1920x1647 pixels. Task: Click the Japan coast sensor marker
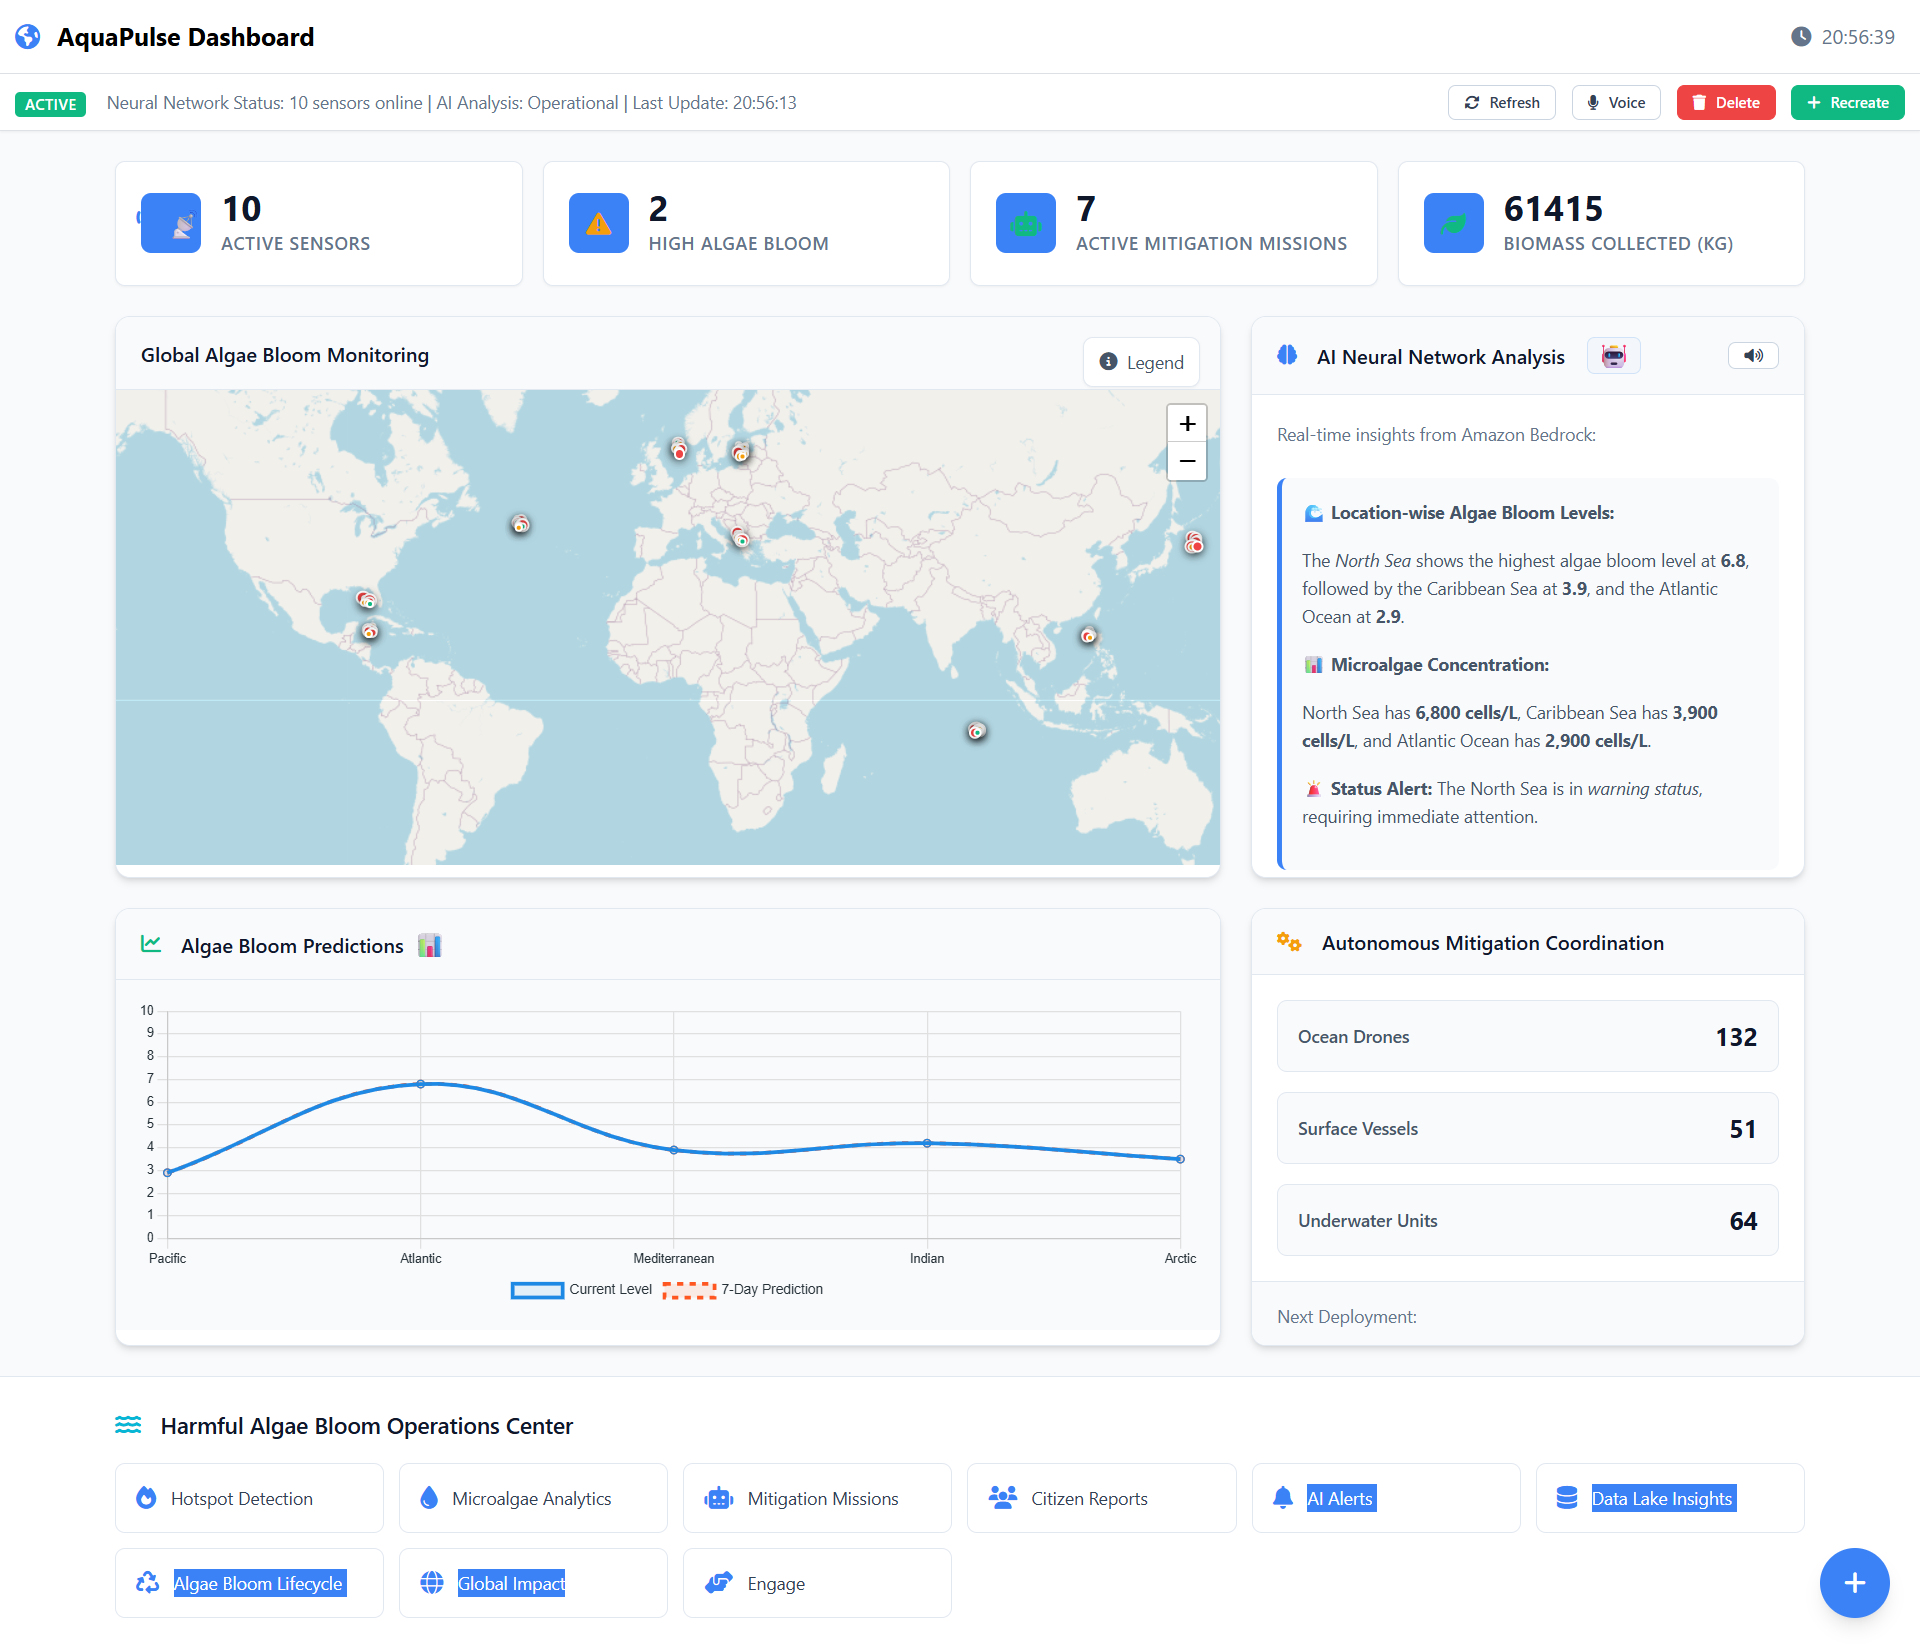[x=1194, y=543]
